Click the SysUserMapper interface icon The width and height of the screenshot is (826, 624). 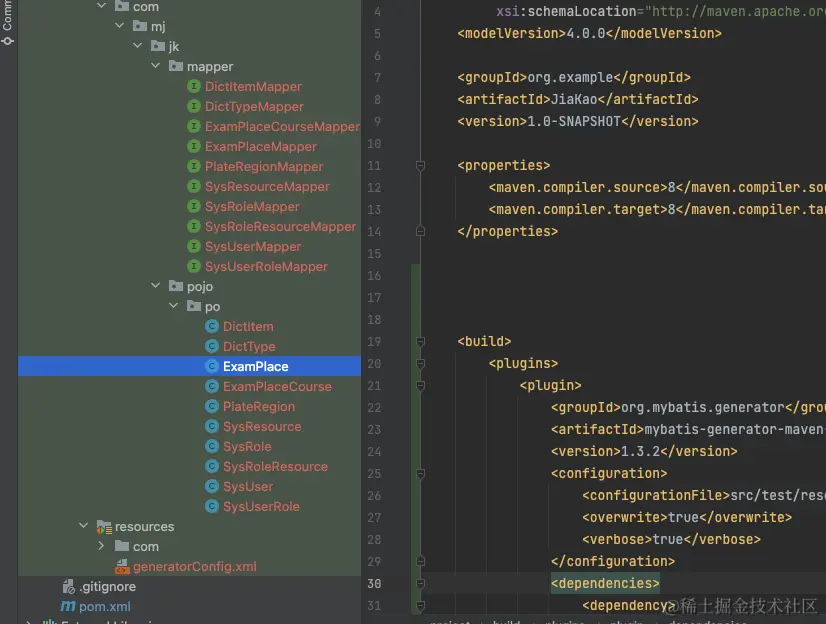pyautogui.click(x=194, y=246)
